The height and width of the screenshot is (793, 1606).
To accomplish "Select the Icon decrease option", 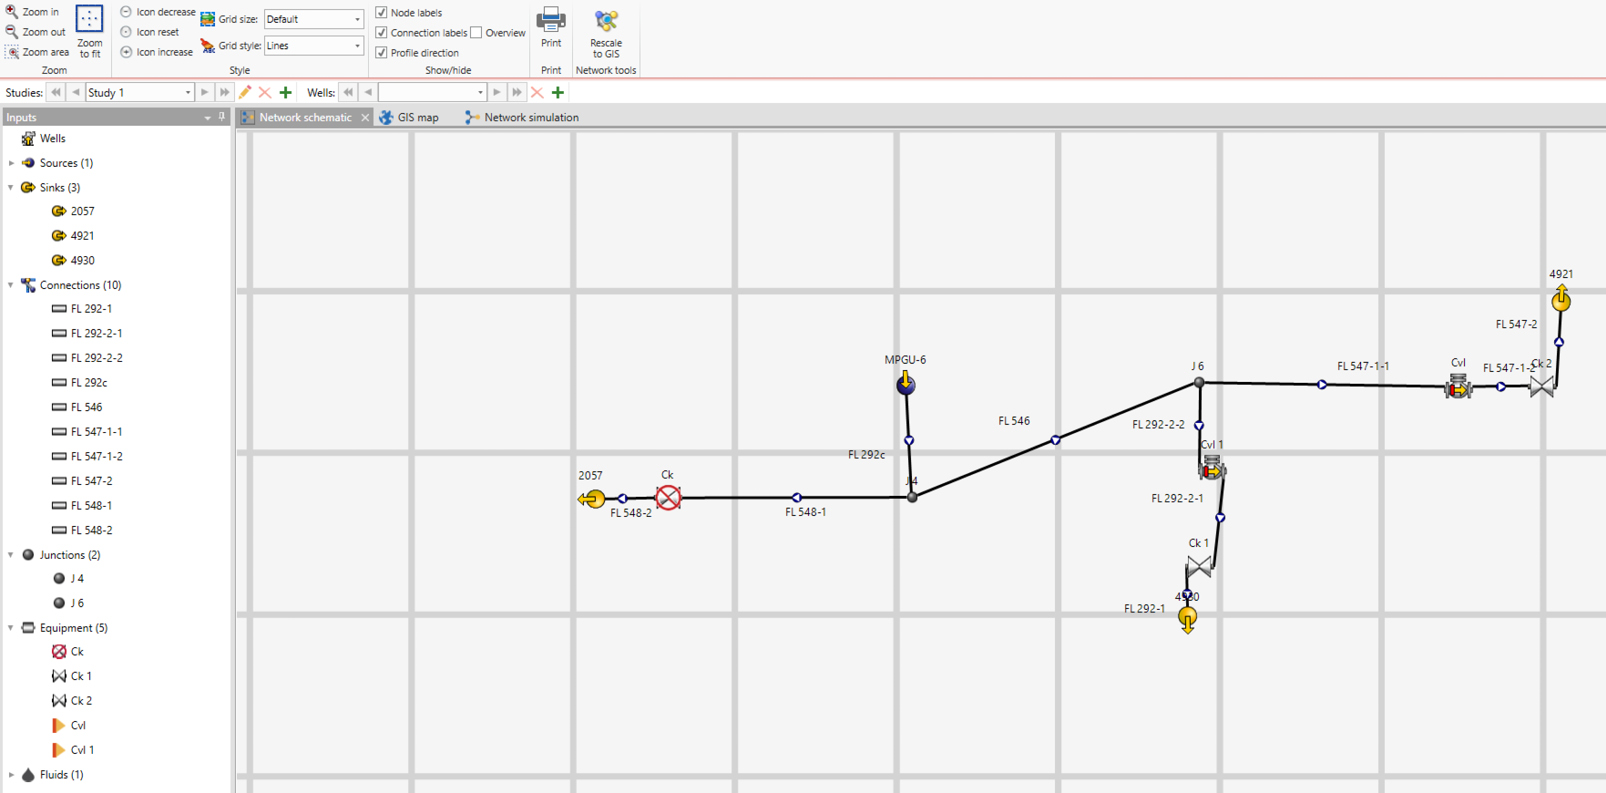I will [158, 12].
